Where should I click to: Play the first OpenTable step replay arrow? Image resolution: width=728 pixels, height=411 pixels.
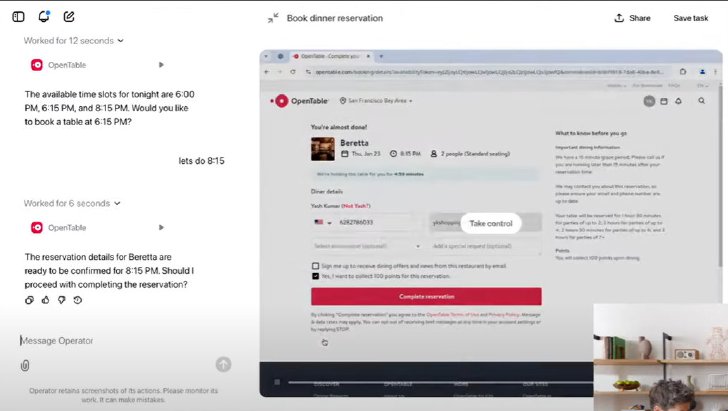click(161, 65)
